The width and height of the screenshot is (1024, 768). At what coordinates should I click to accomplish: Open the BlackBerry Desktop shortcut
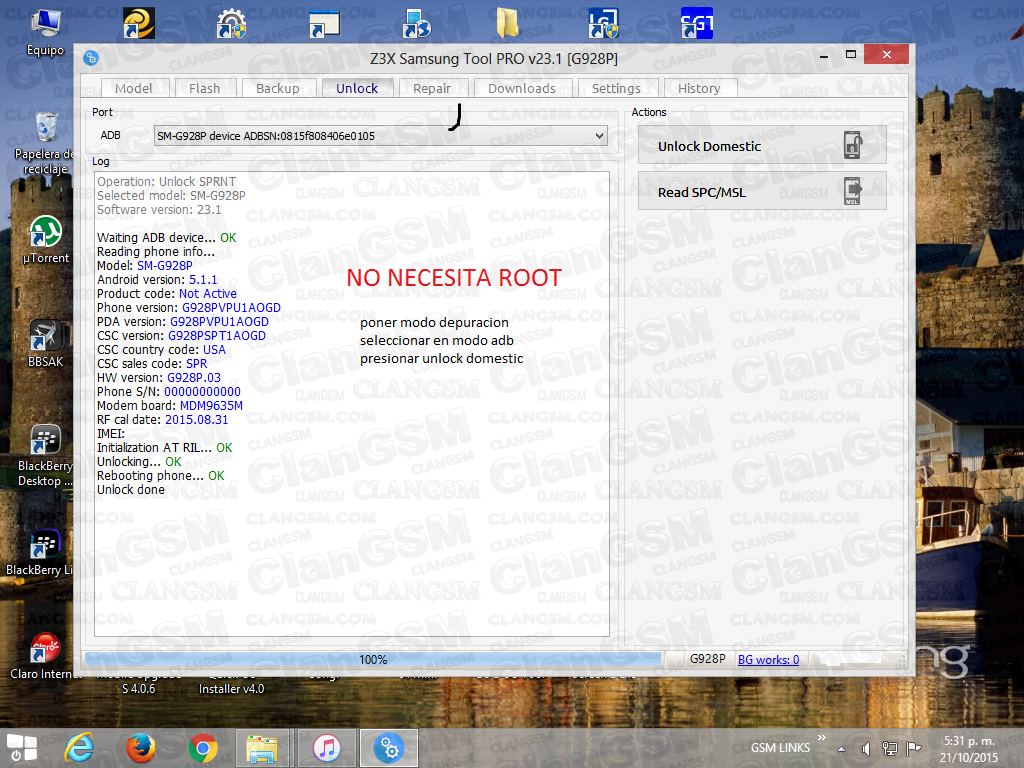tap(46, 455)
